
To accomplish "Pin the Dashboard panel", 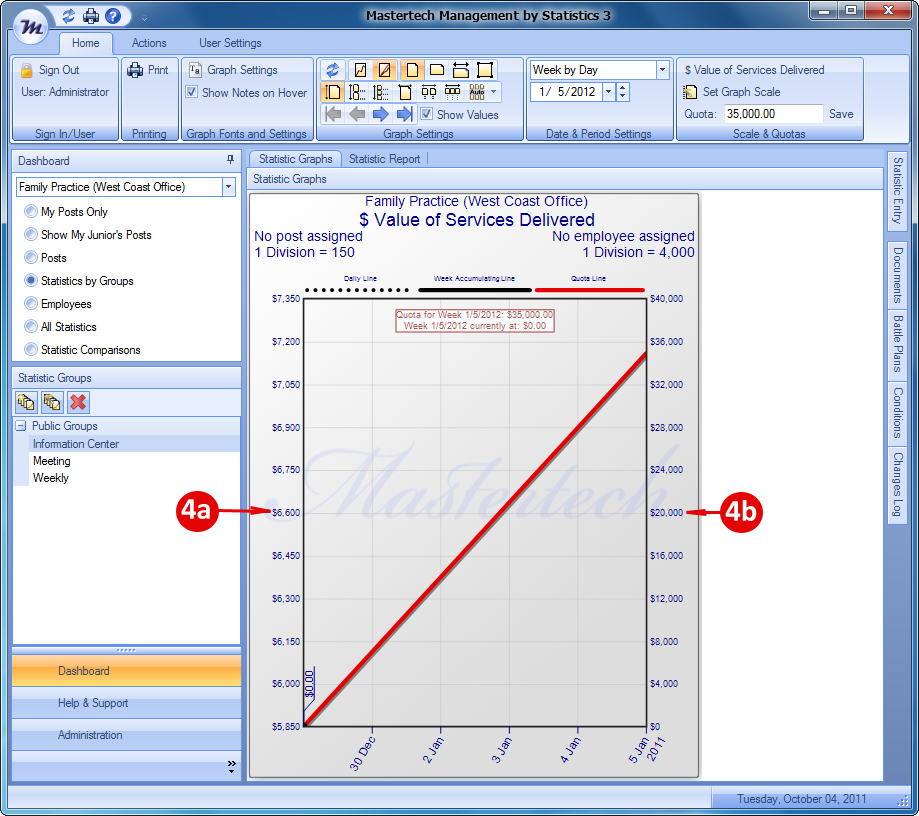I will (230, 159).
